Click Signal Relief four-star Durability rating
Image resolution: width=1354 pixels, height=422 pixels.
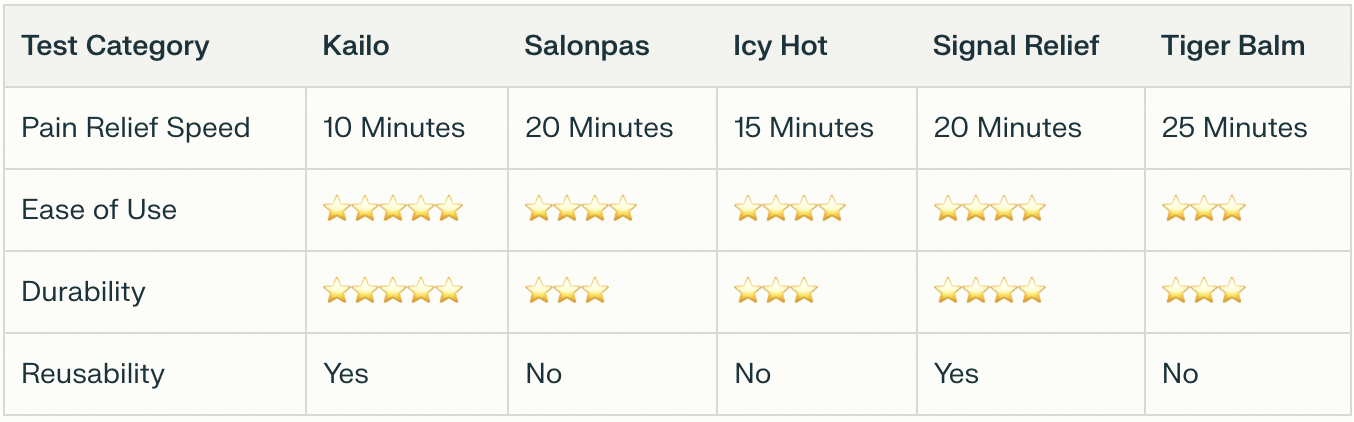pos(990,291)
